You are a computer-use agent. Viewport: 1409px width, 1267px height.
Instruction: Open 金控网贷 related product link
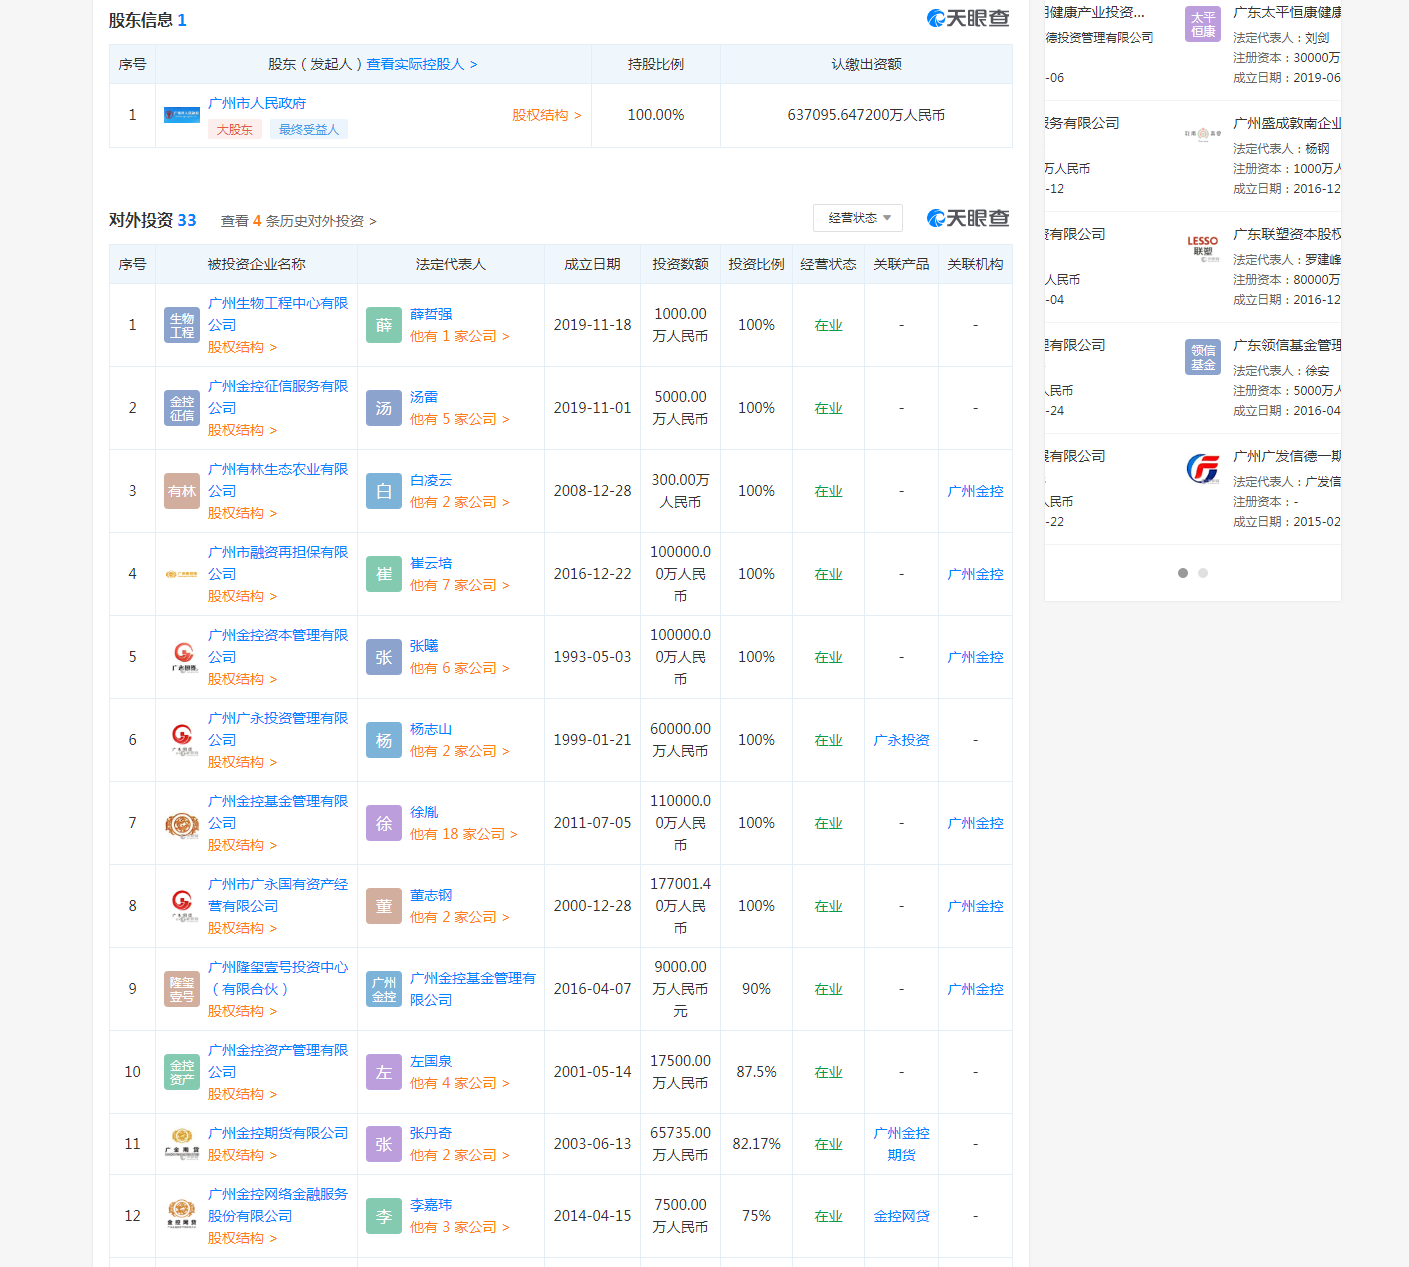[902, 1216]
